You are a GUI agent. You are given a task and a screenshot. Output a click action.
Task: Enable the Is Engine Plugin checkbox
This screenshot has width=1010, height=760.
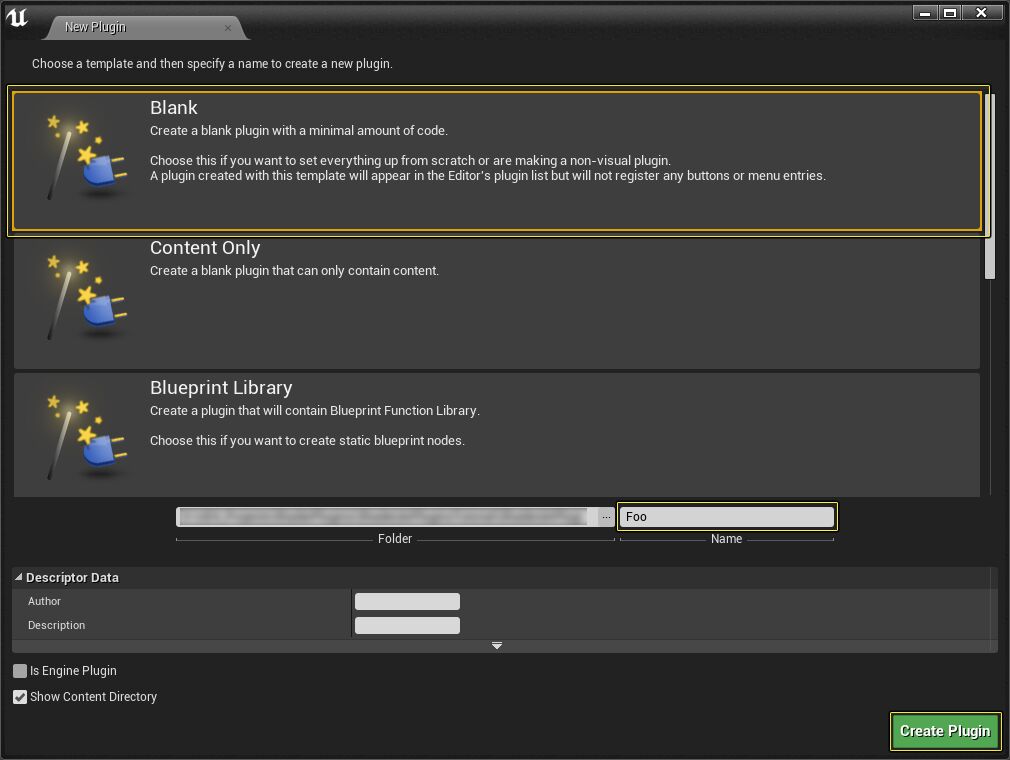(x=19, y=671)
